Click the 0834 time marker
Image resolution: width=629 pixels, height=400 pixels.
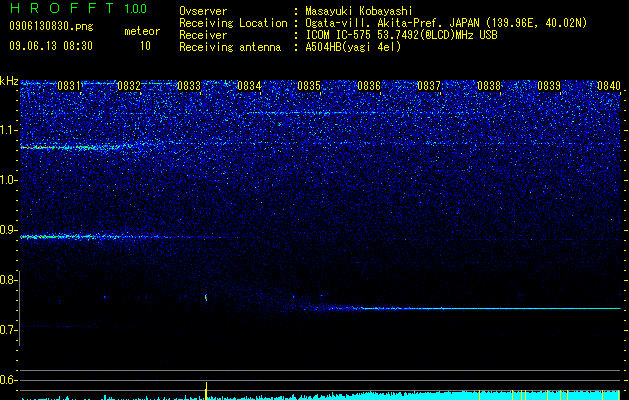[x=249, y=86]
